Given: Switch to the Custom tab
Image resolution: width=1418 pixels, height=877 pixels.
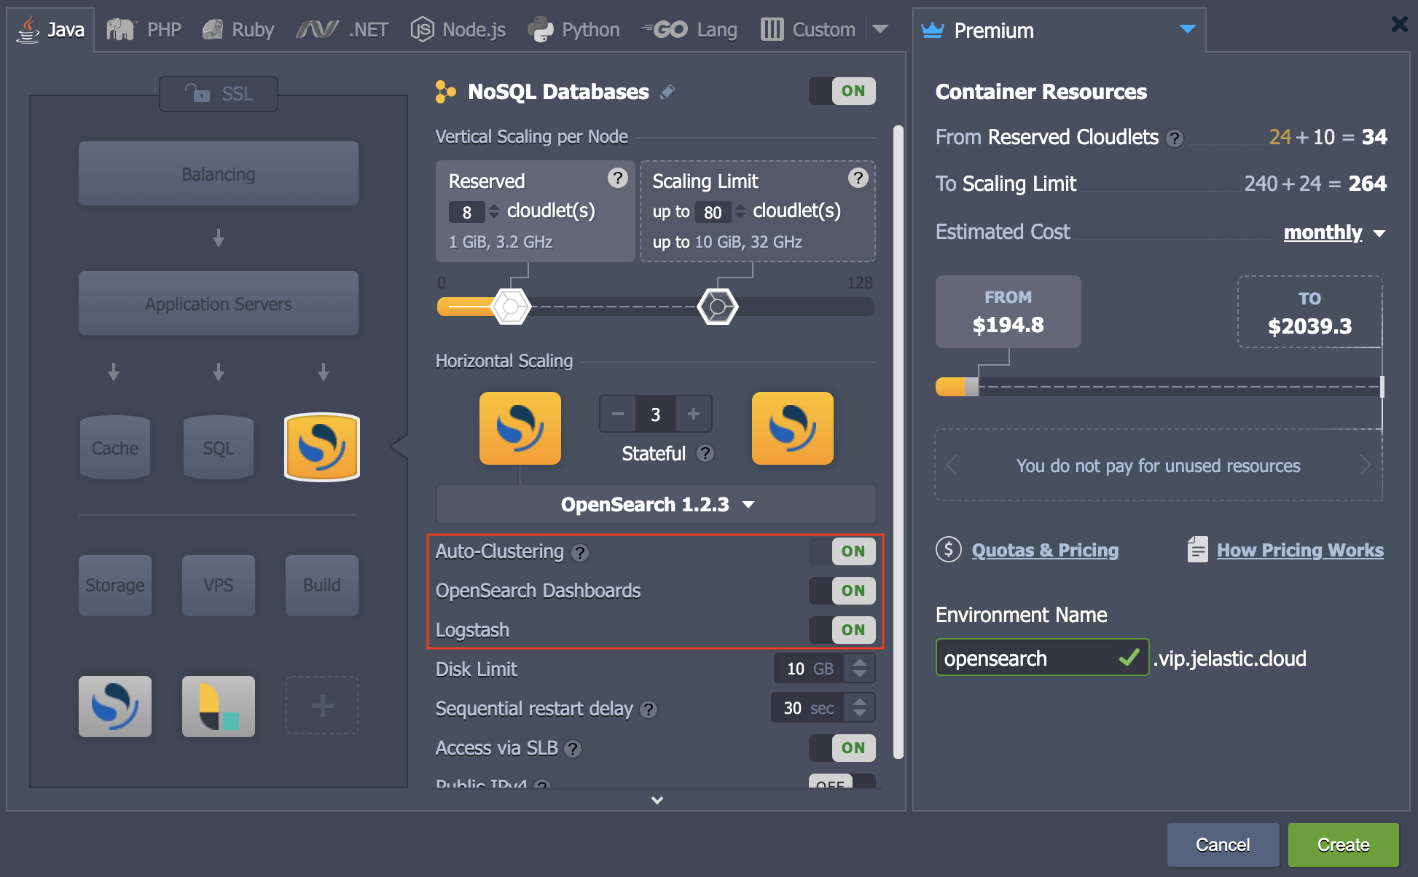Looking at the screenshot, I should (x=808, y=29).
